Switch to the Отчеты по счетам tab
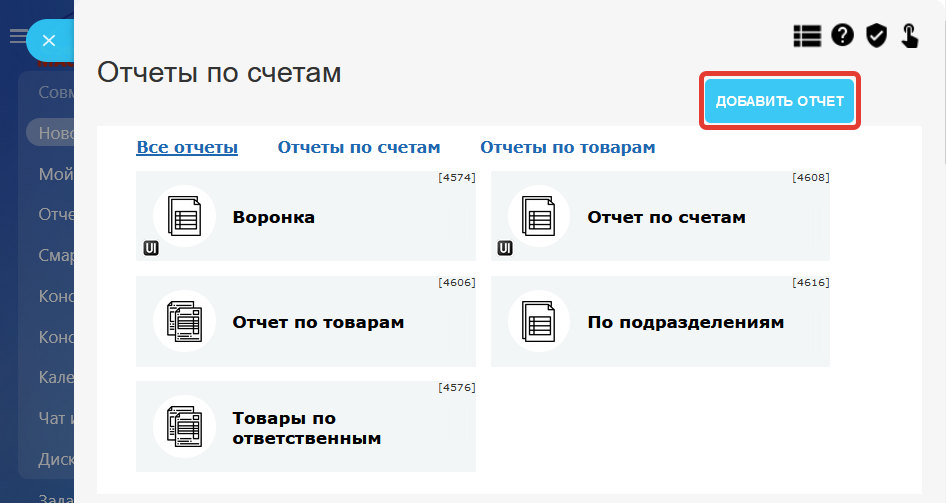Image resolution: width=946 pixels, height=503 pixels. point(359,148)
